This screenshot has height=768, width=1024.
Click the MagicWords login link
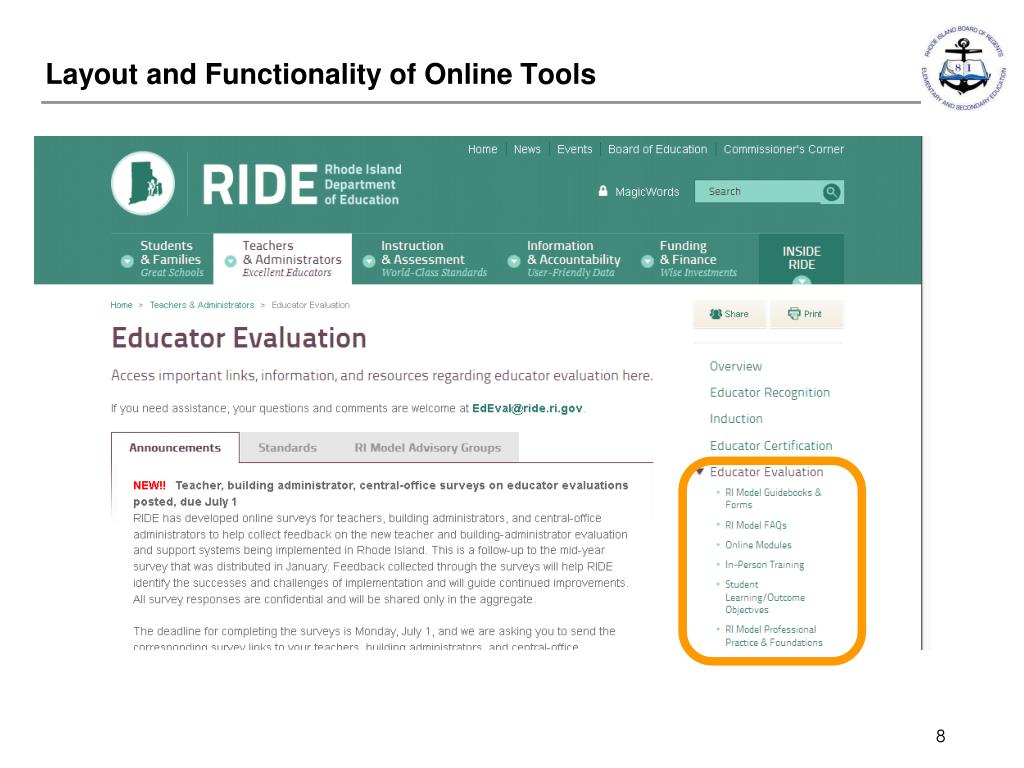click(x=647, y=192)
